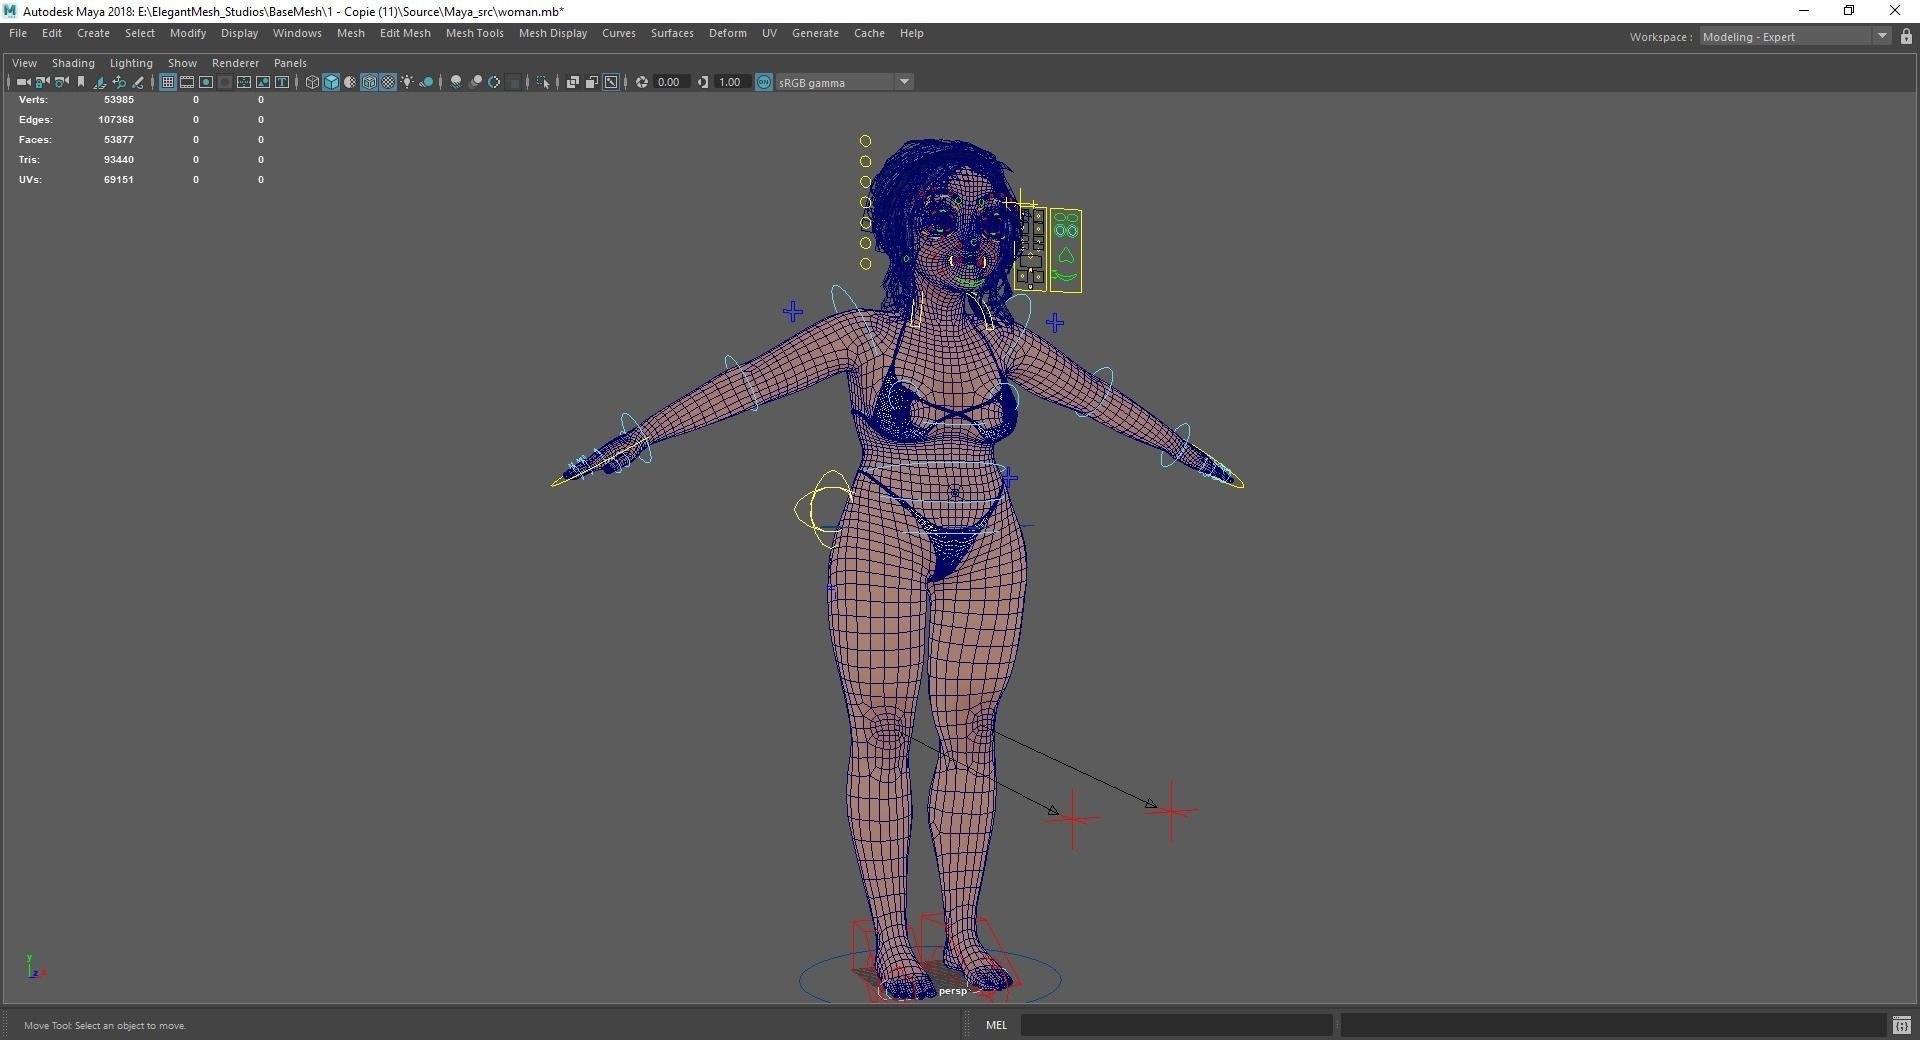This screenshot has width=1920, height=1040.
Task: Click the camera Bookmarks icon
Action: click(81, 82)
